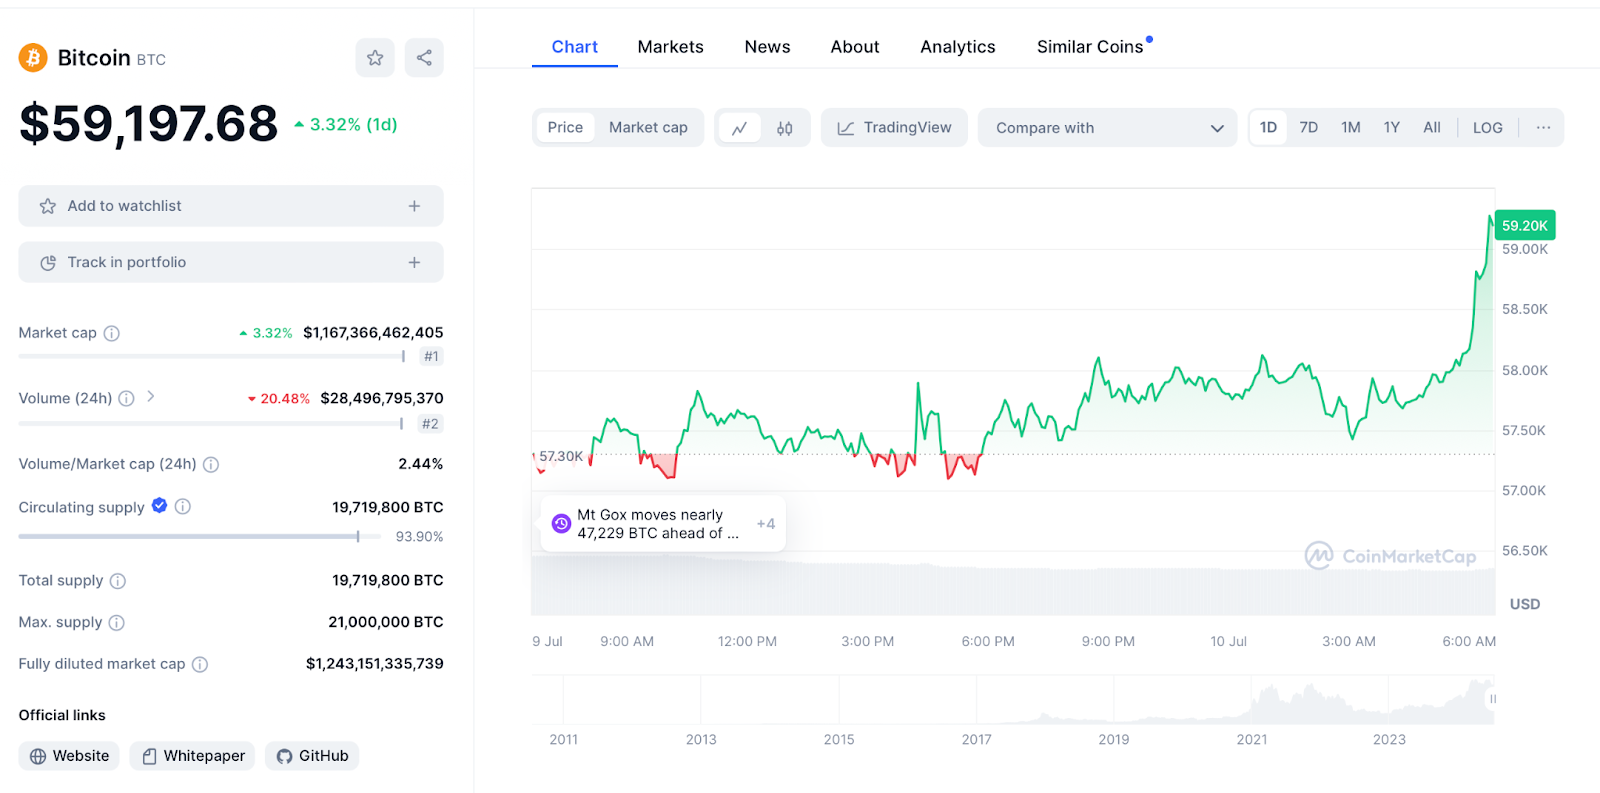Viewport: 1600px width, 793px height.
Task: Open the GitHub link
Action: (x=312, y=756)
